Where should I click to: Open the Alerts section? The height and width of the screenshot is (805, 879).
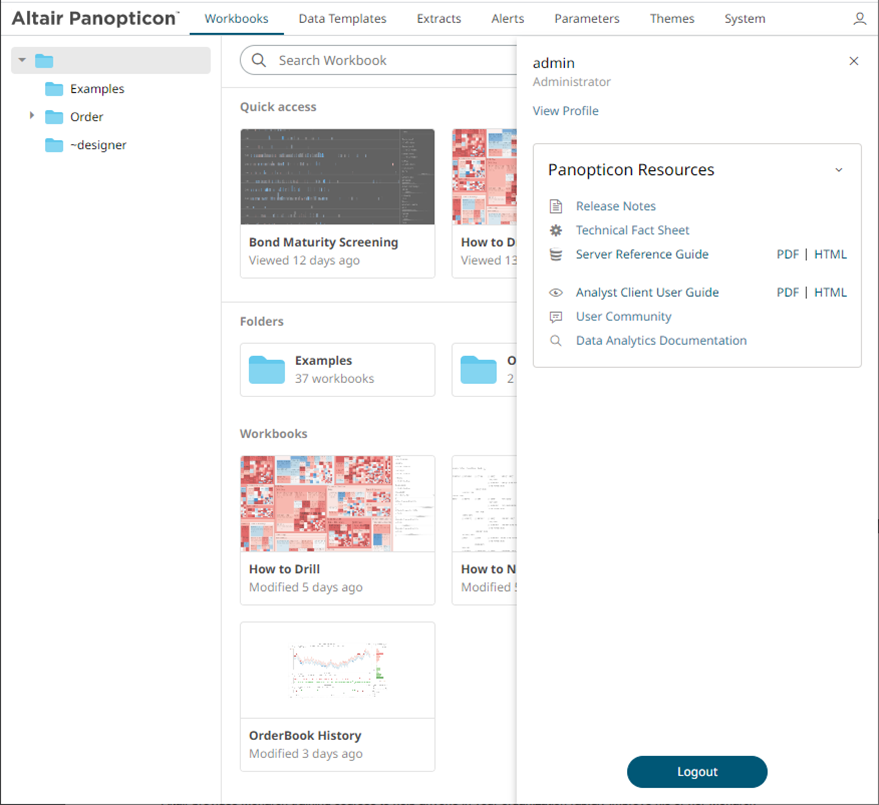(x=507, y=18)
